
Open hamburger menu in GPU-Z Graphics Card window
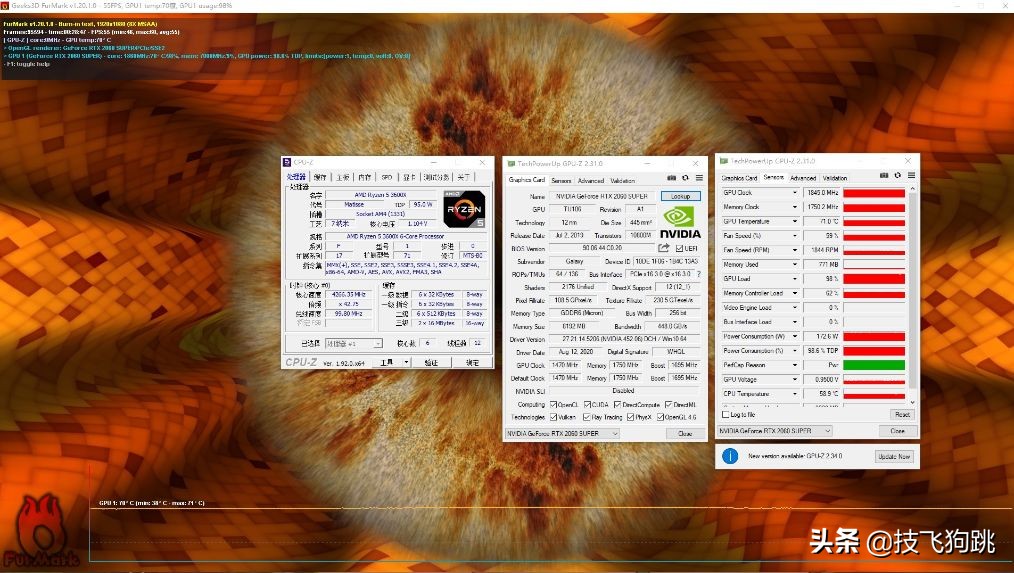click(699, 178)
